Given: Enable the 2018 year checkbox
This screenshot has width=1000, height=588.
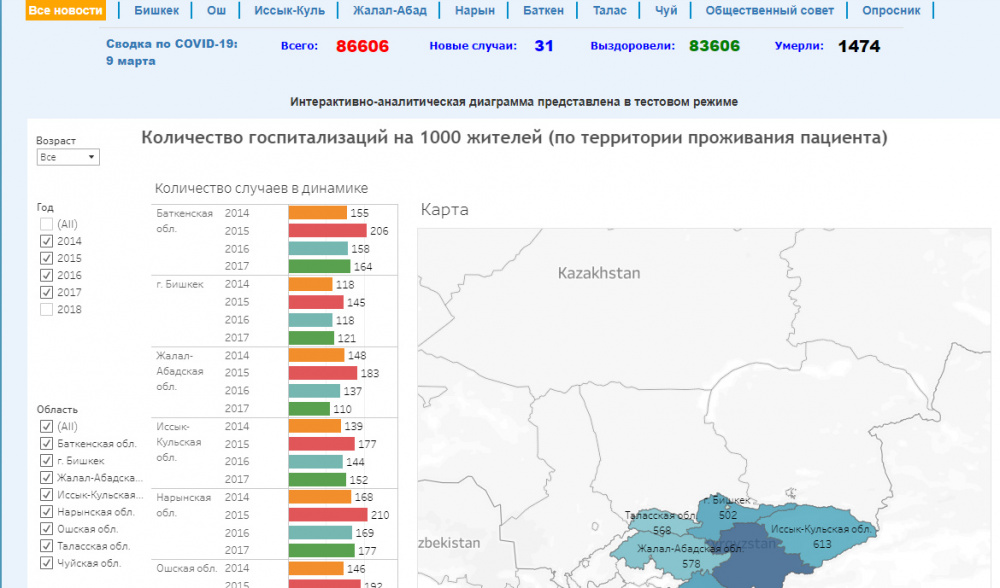Looking at the screenshot, I should pyautogui.click(x=46, y=309).
